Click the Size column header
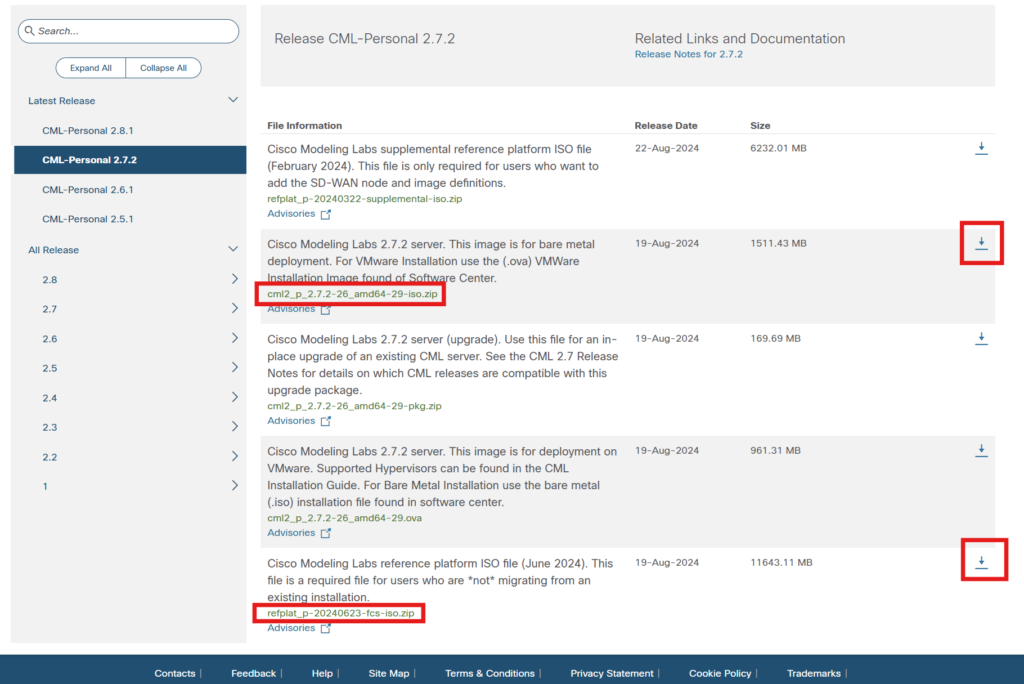The height and width of the screenshot is (684, 1024). 760,125
